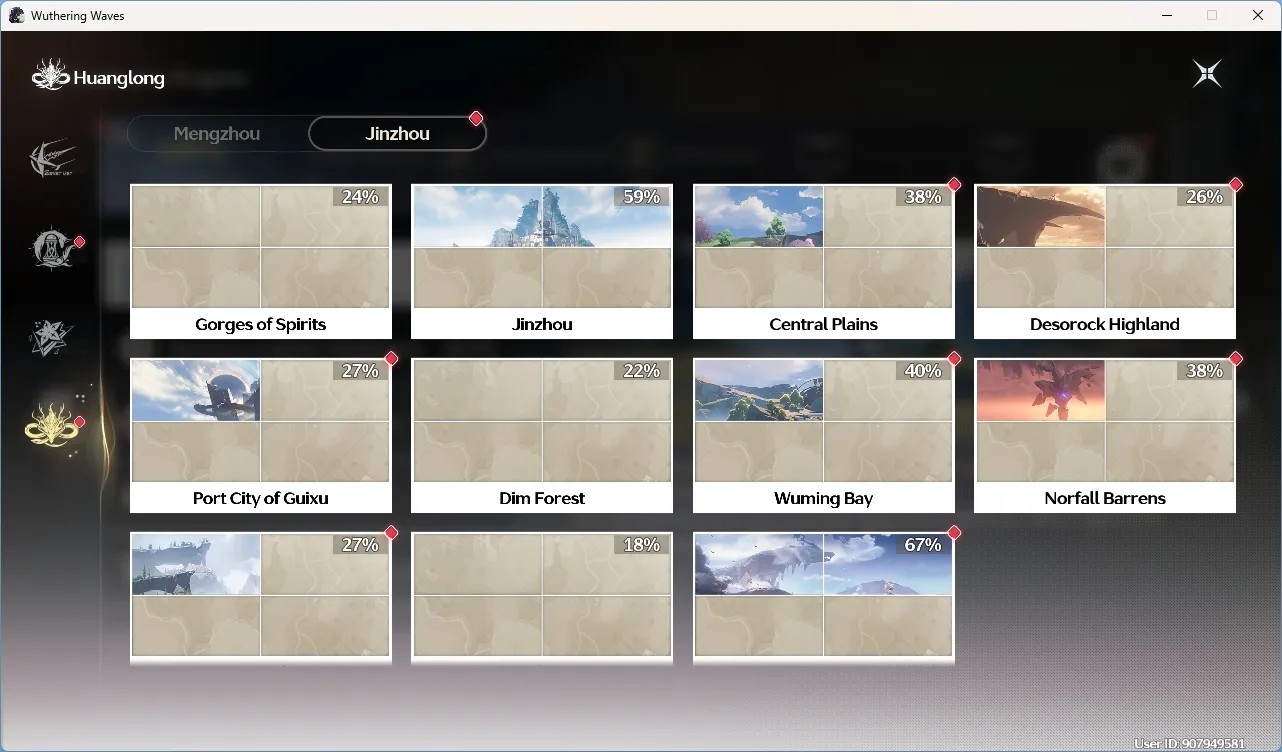Image resolution: width=1282 pixels, height=752 pixels.
Task: Open the Norfall Barrens card
Action: (x=1105, y=436)
